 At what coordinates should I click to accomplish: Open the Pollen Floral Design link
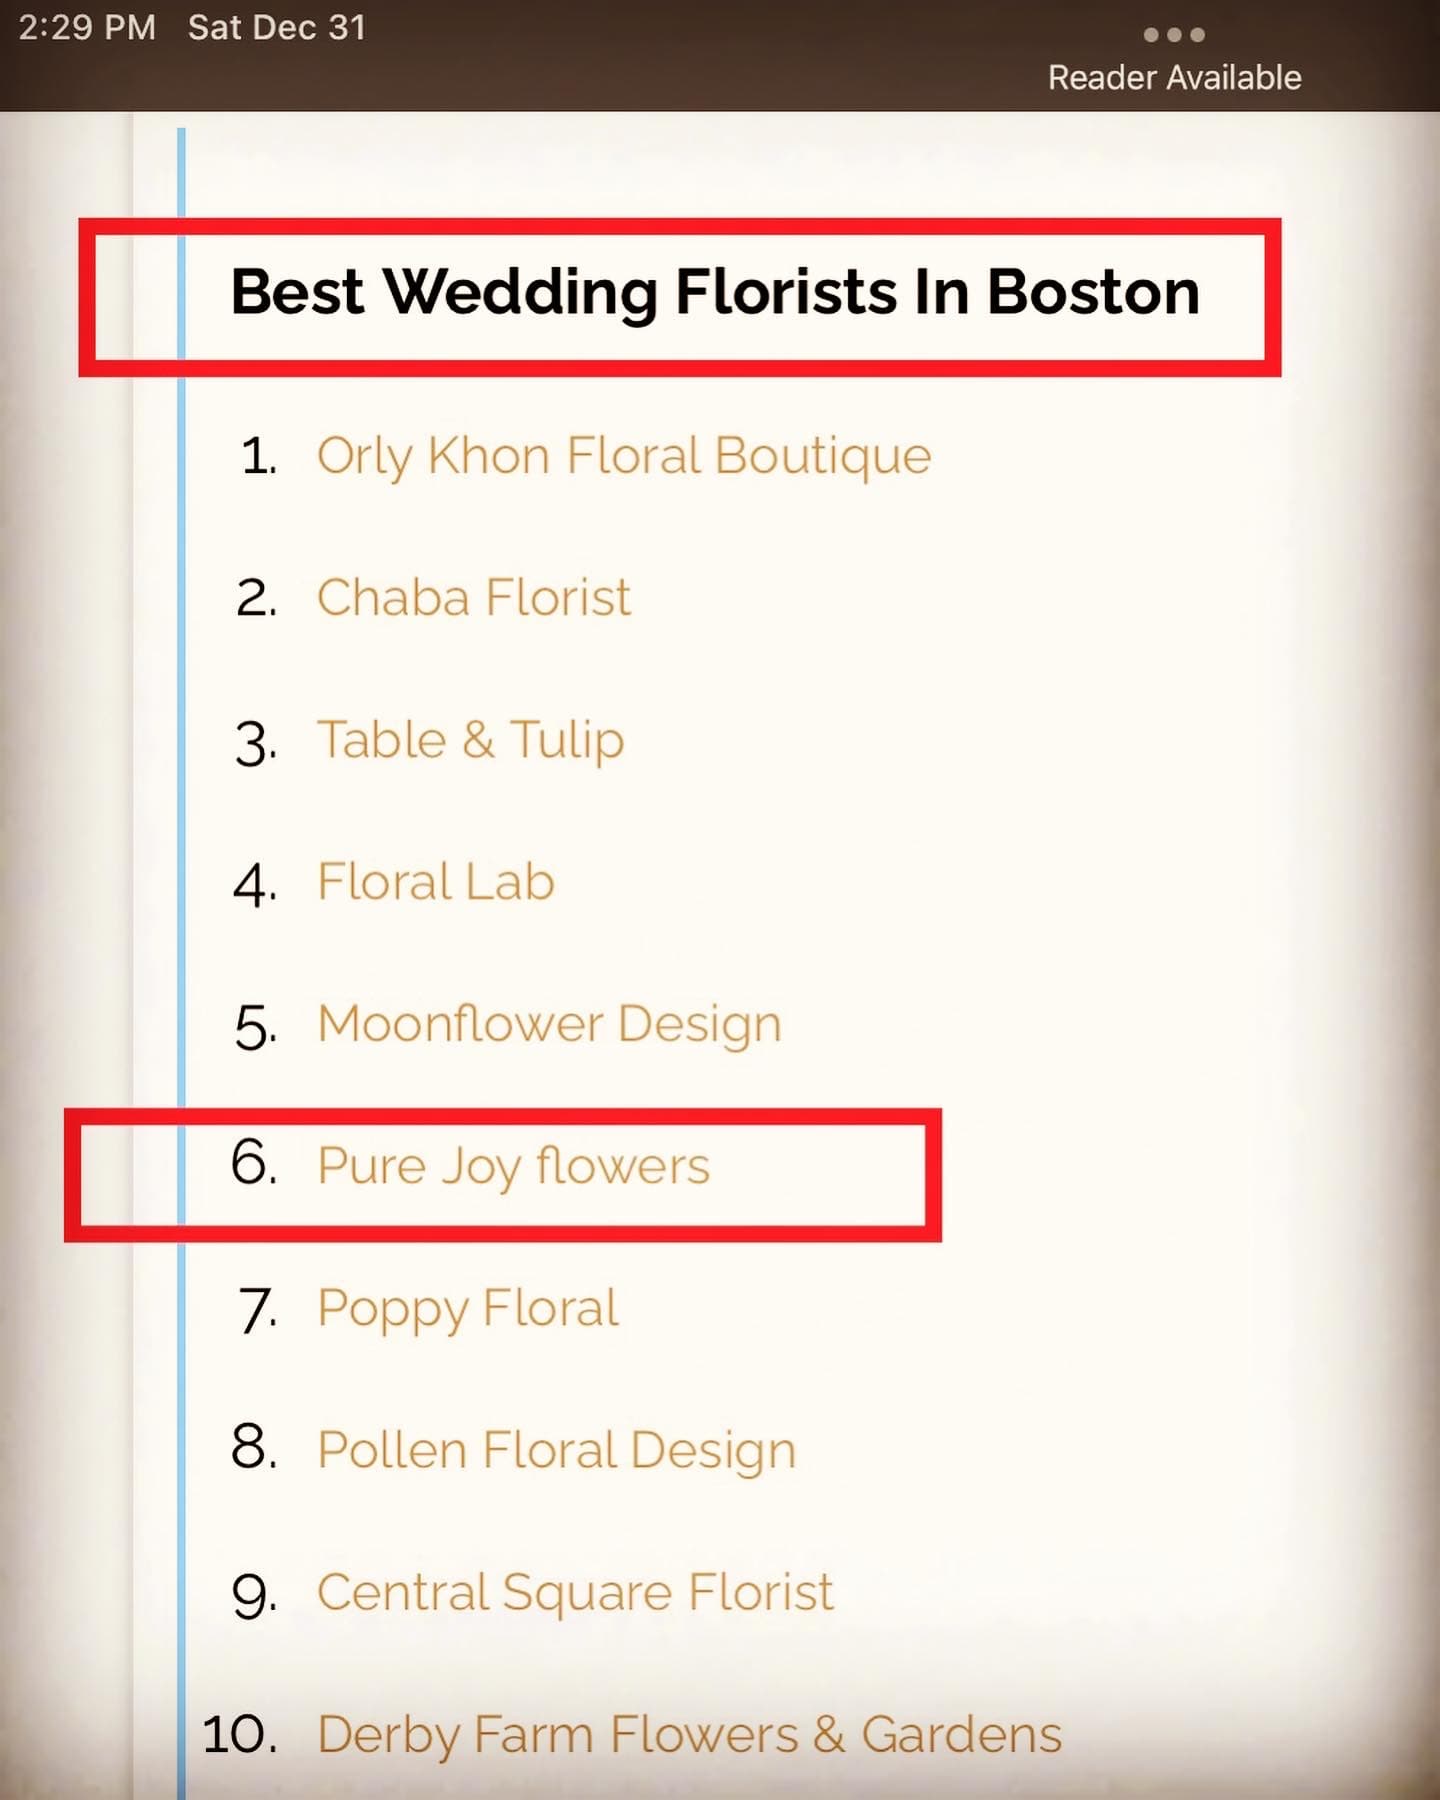point(556,1450)
